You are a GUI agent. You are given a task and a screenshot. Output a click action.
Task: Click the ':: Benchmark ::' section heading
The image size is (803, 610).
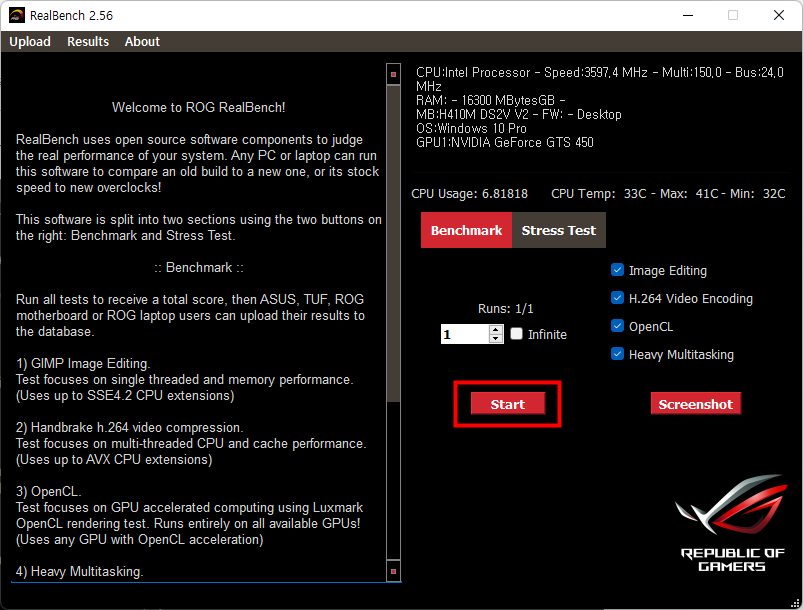199,267
